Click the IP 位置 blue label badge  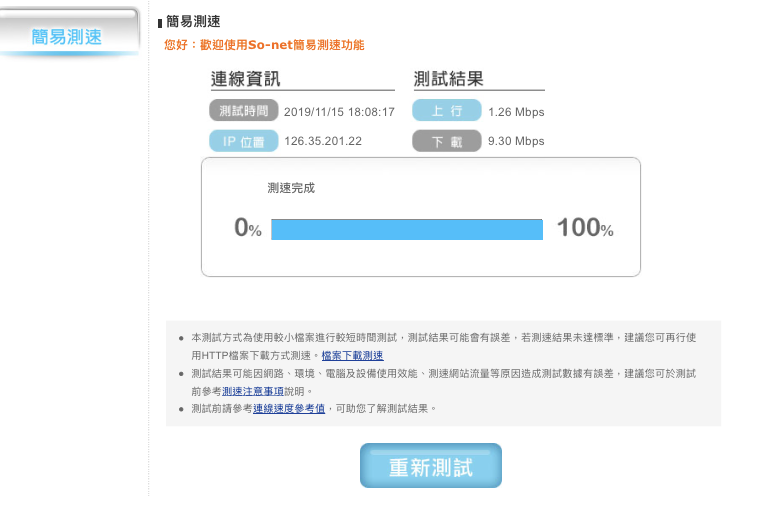point(244,141)
